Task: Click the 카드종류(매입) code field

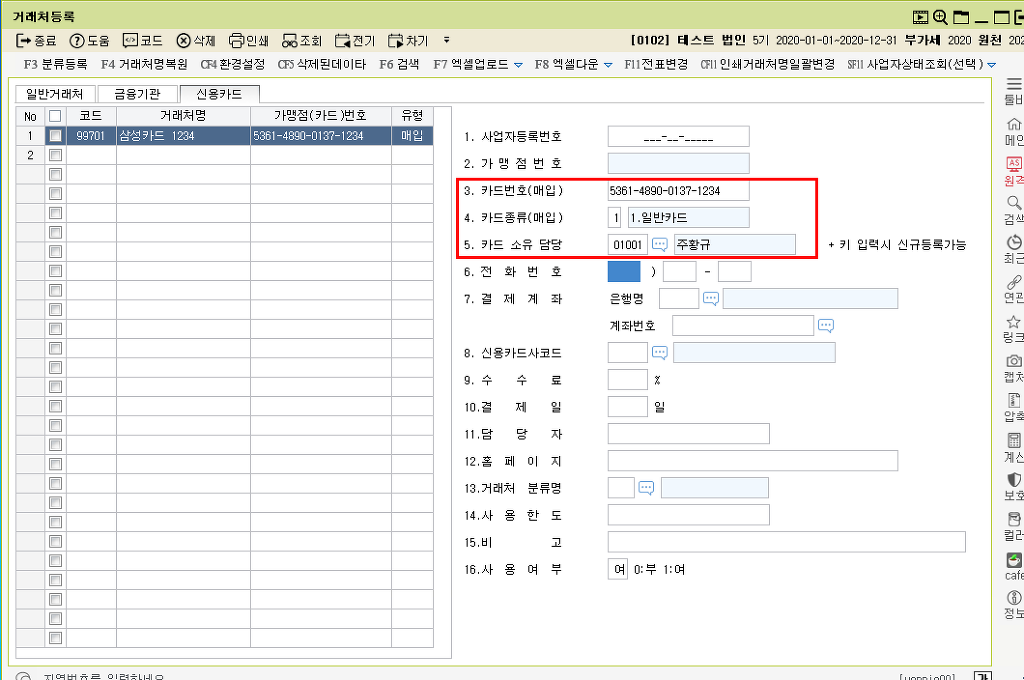Action: coord(615,218)
